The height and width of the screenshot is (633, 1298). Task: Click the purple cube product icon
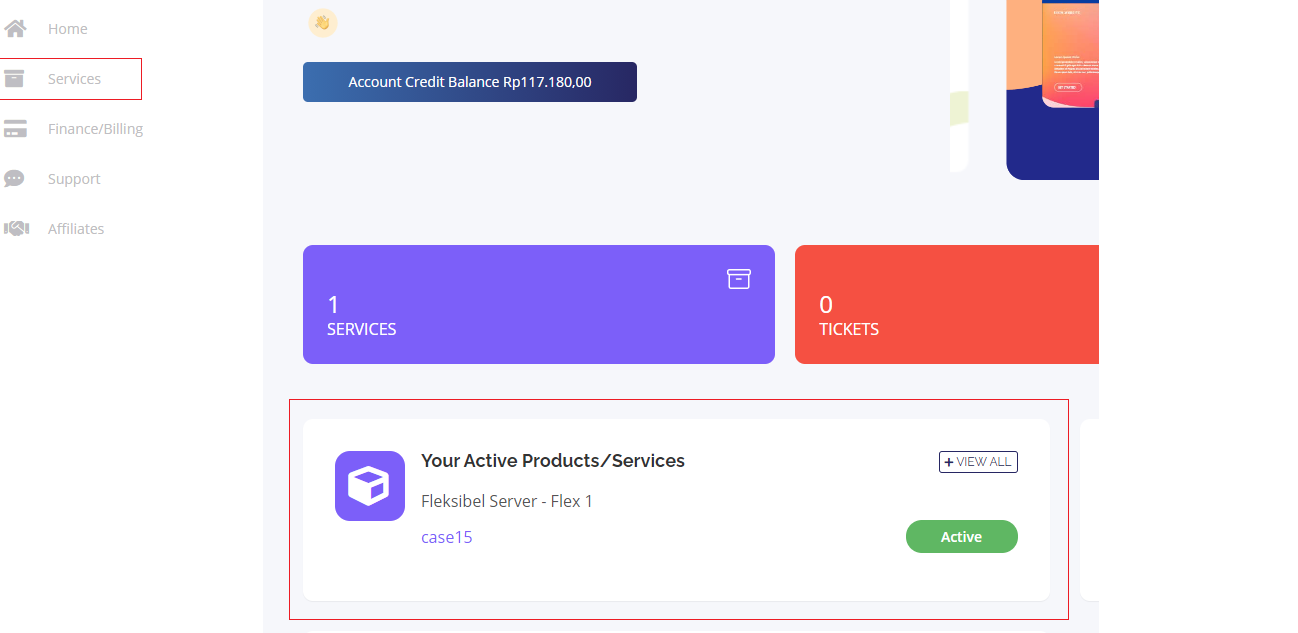coord(370,486)
